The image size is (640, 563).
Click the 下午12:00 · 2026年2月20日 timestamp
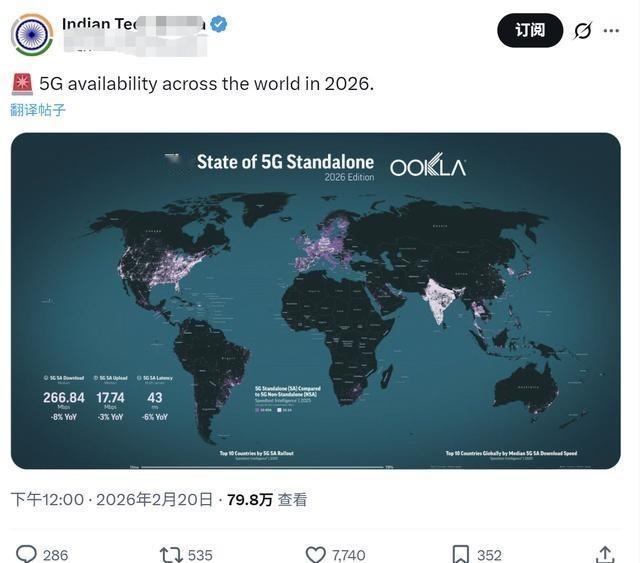[112, 499]
